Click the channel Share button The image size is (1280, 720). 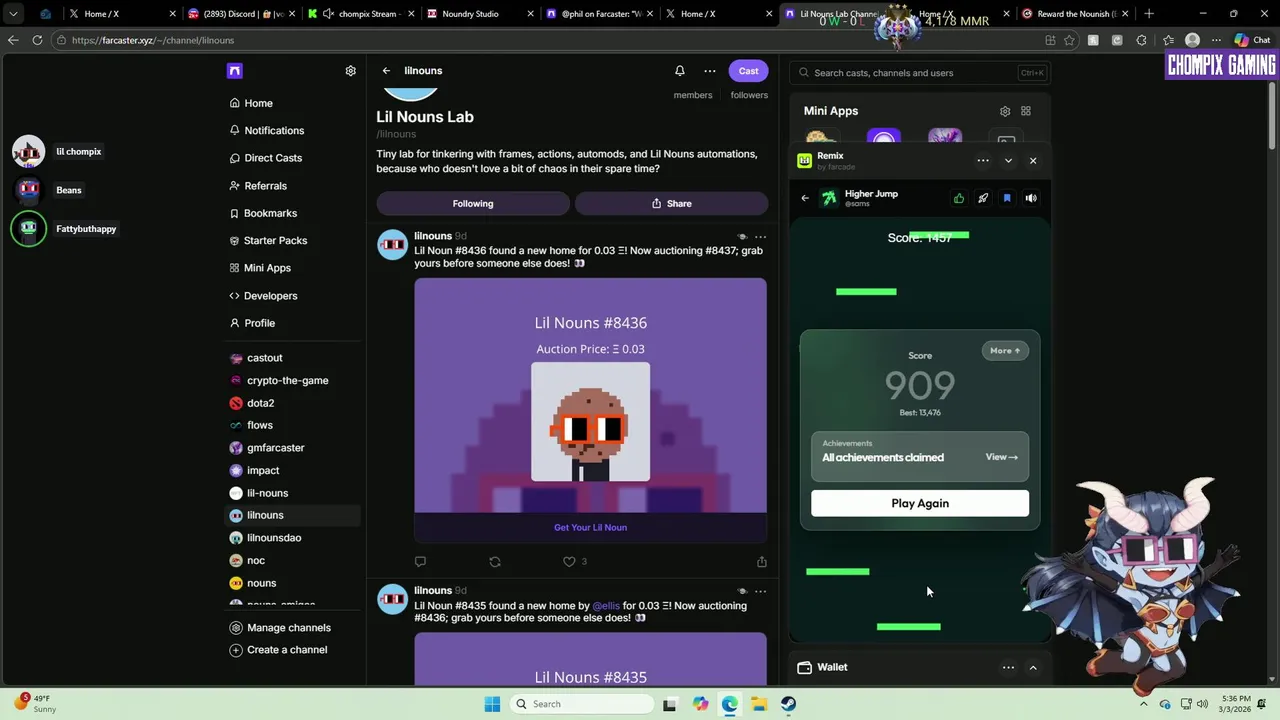[x=671, y=203]
